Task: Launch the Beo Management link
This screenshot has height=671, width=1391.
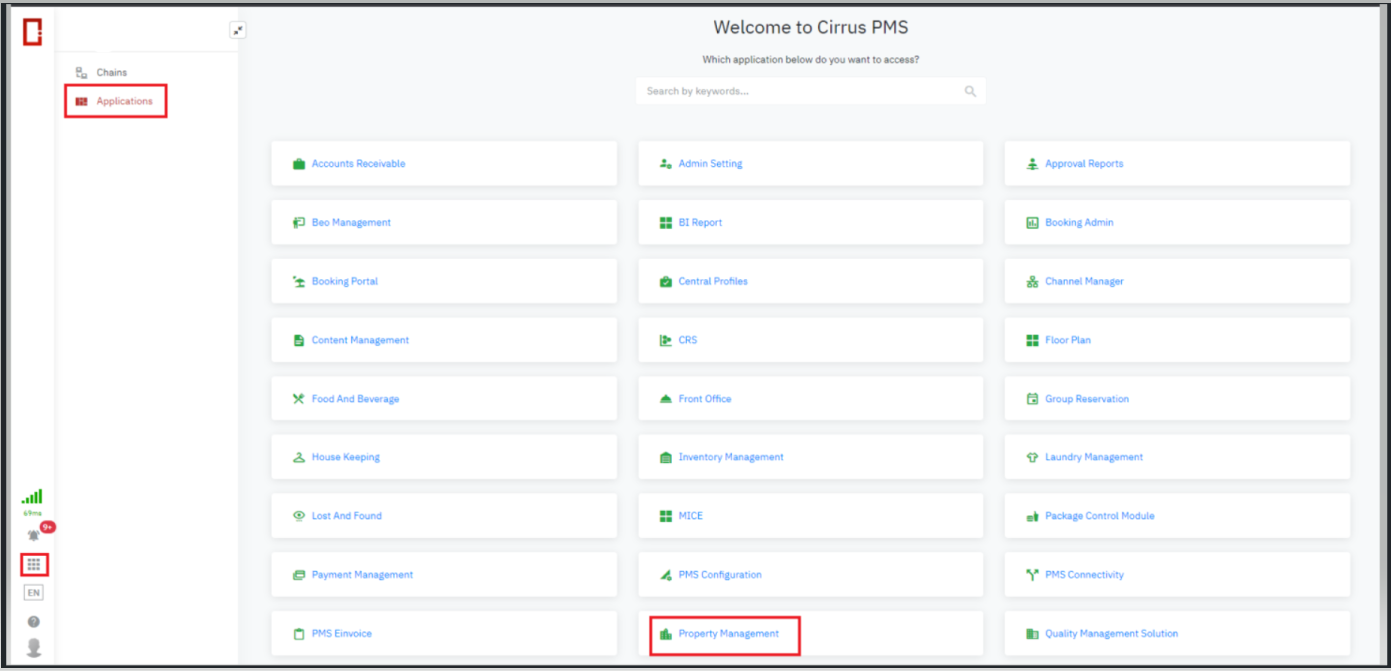Action: (351, 223)
